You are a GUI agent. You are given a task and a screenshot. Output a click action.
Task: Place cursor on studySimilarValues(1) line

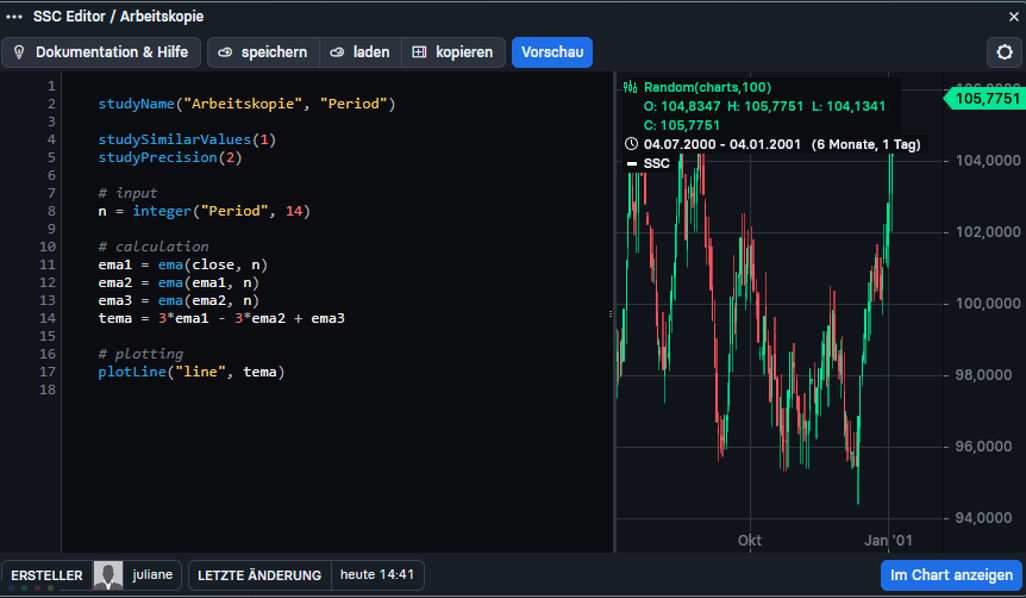pyautogui.click(x=187, y=139)
